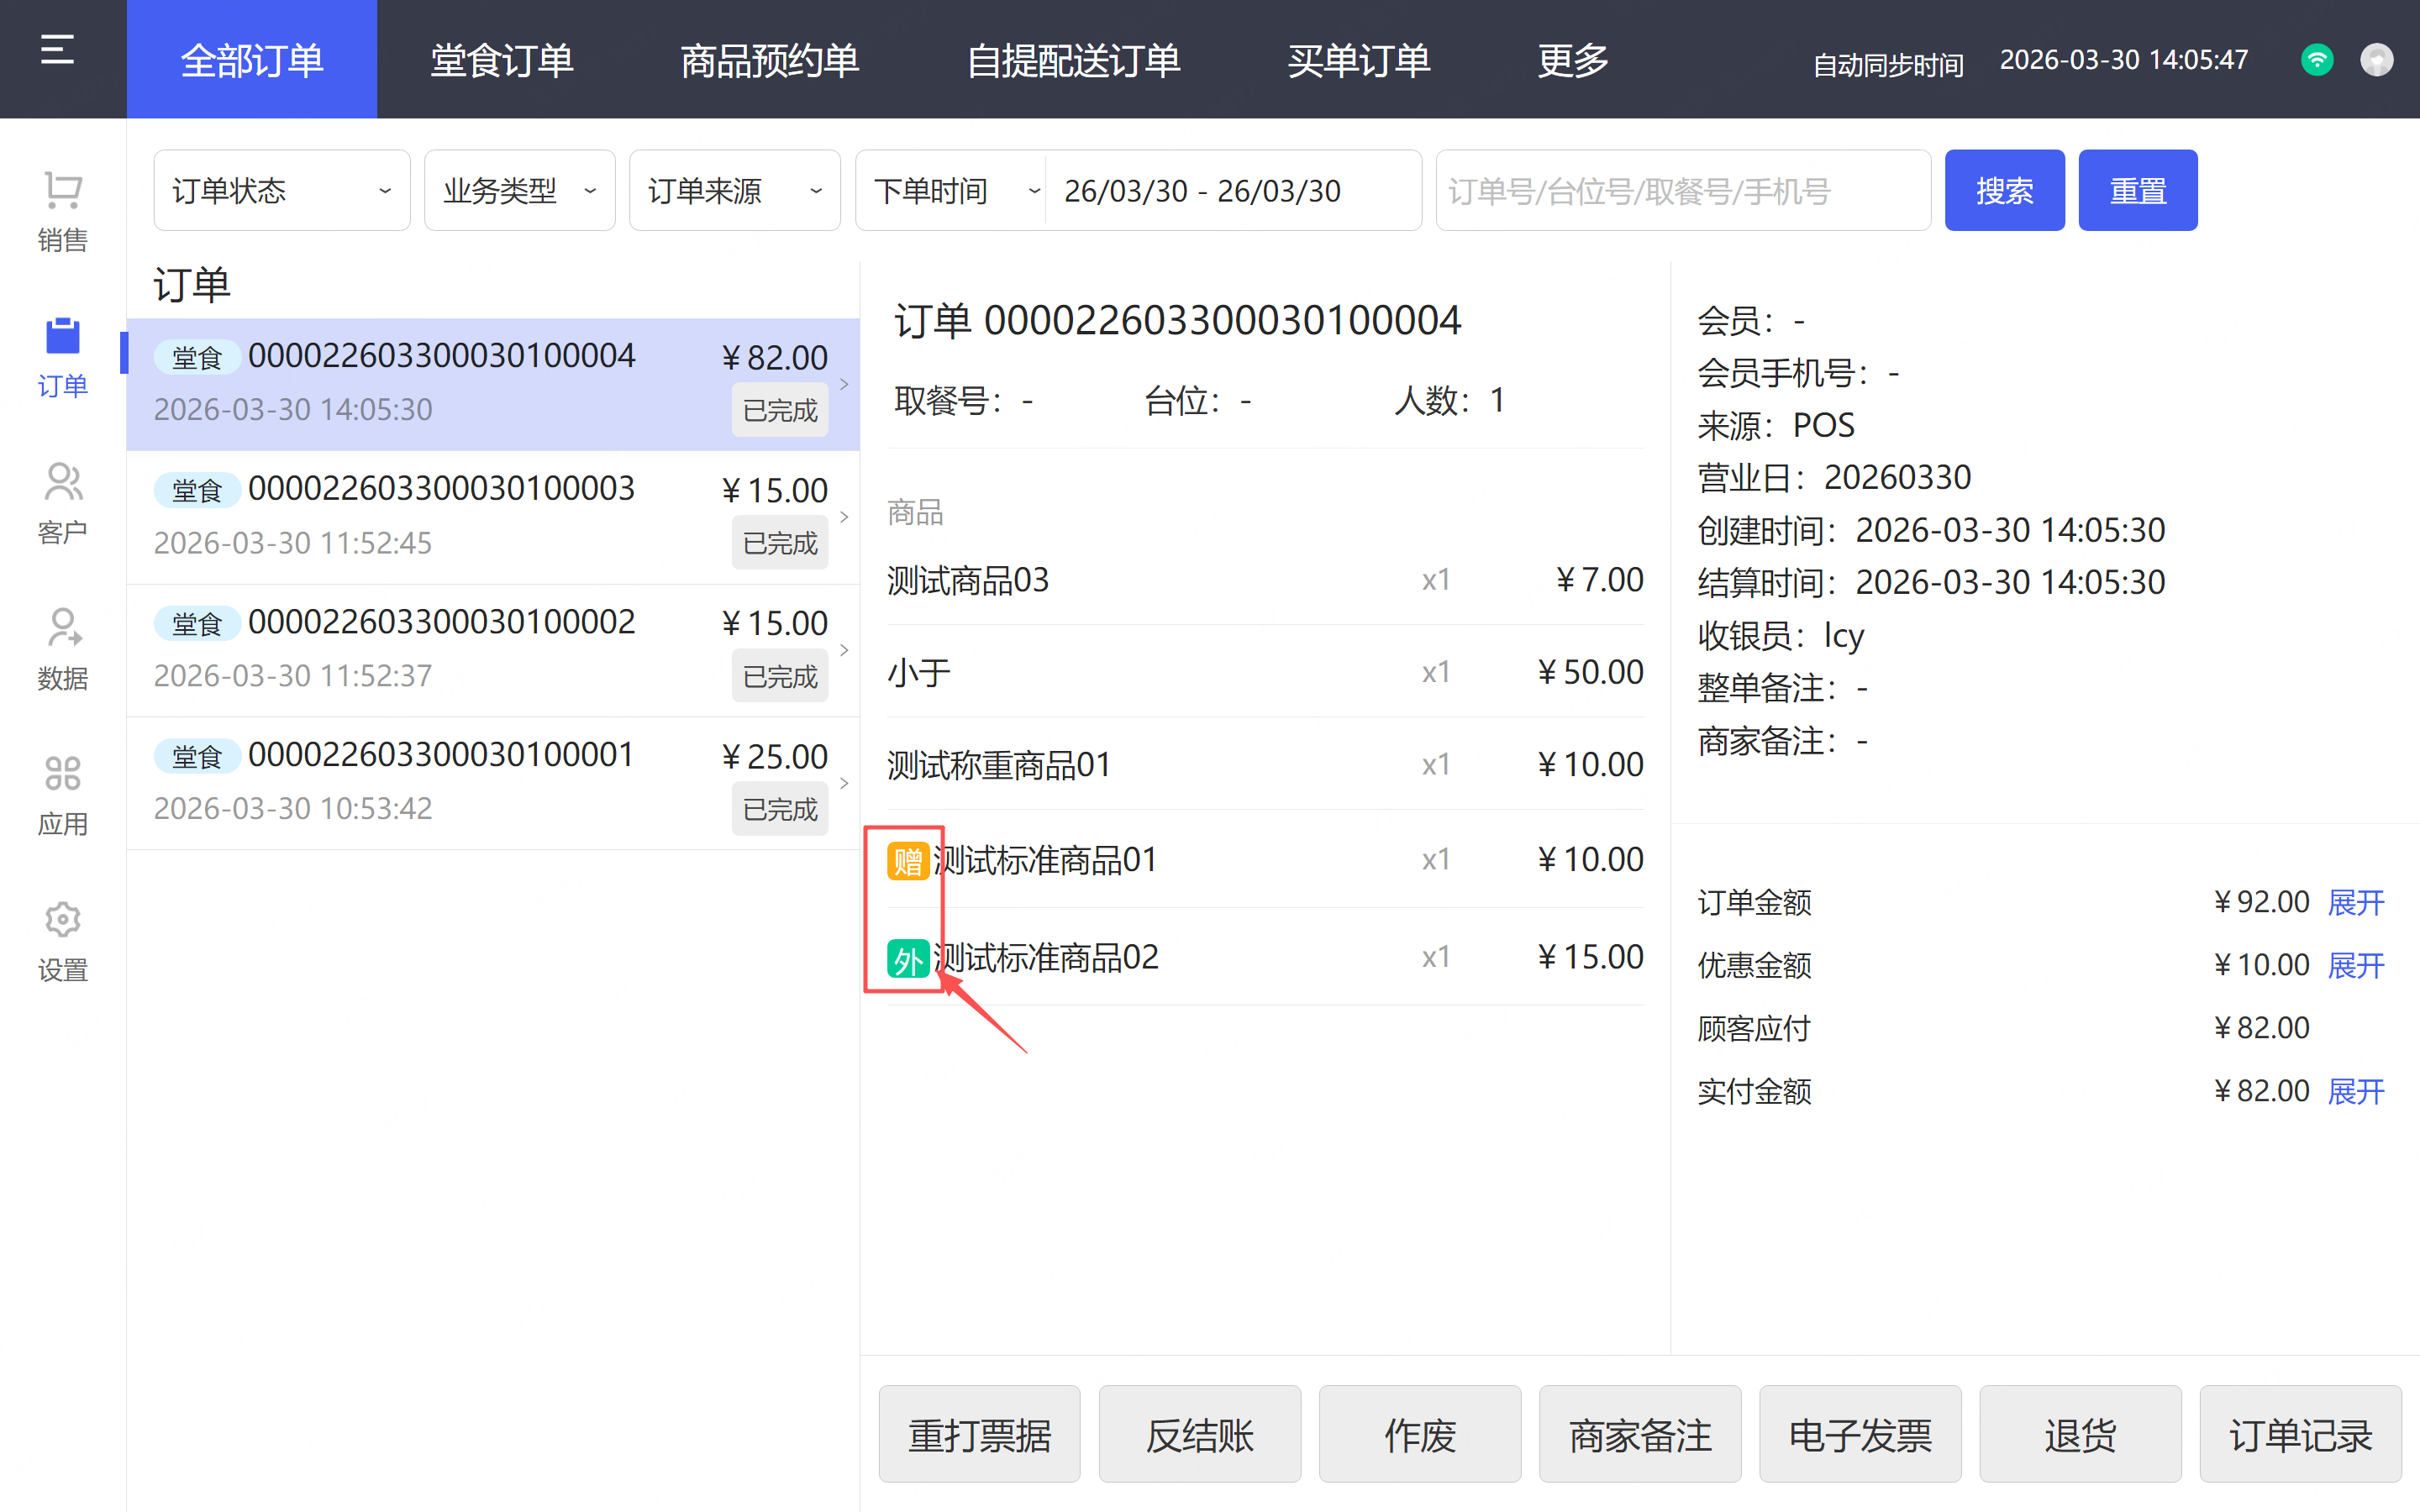Switch to the 自提配送订单 tab
Image resolution: width=2420 pixels, height=1512 pixels.
tap(1073, 61)
